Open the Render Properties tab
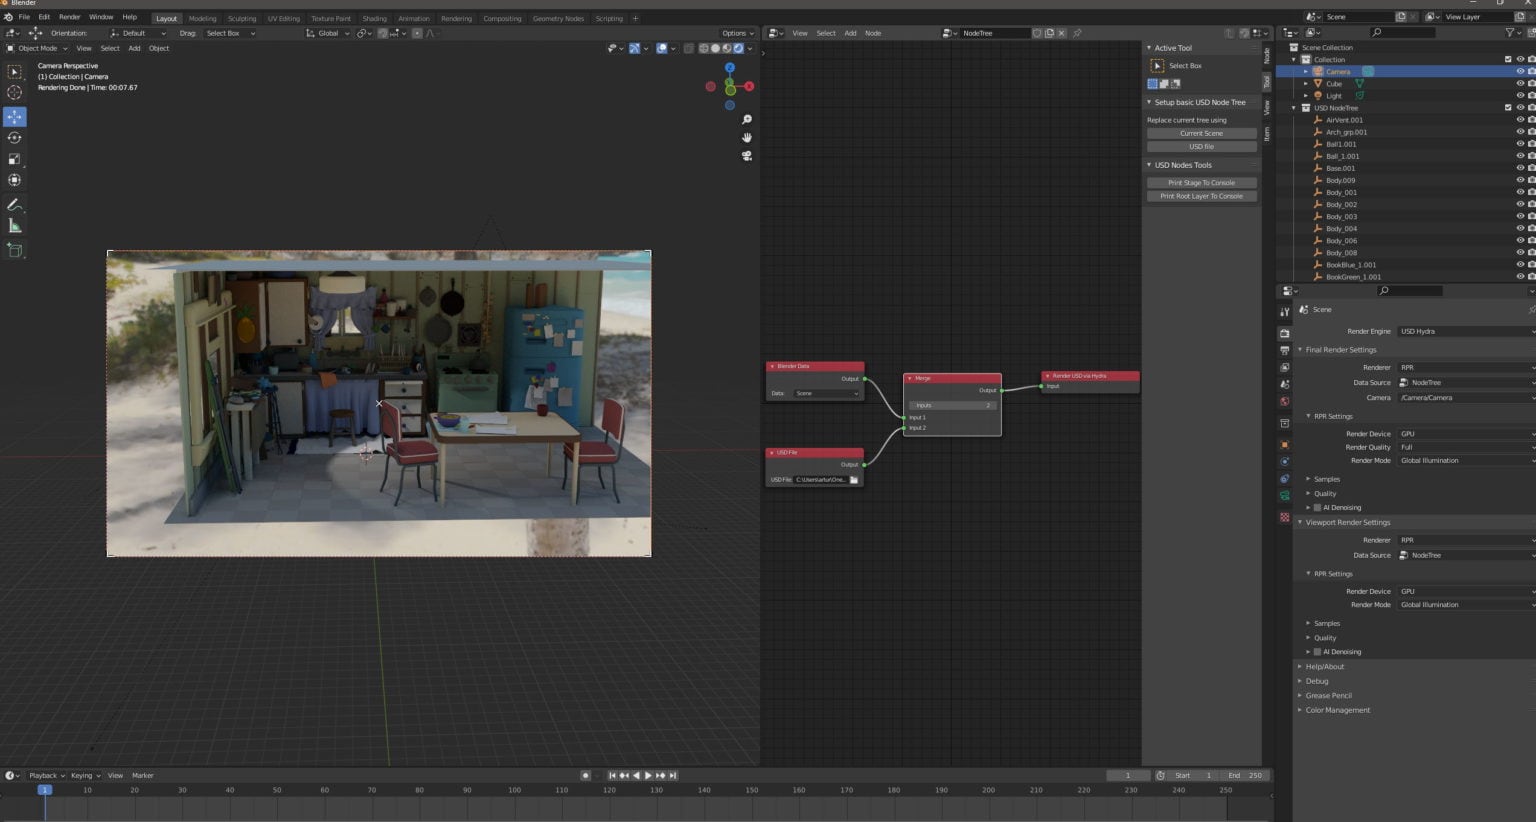This screenshot has height=822, width=1536. pos(1285,331)
